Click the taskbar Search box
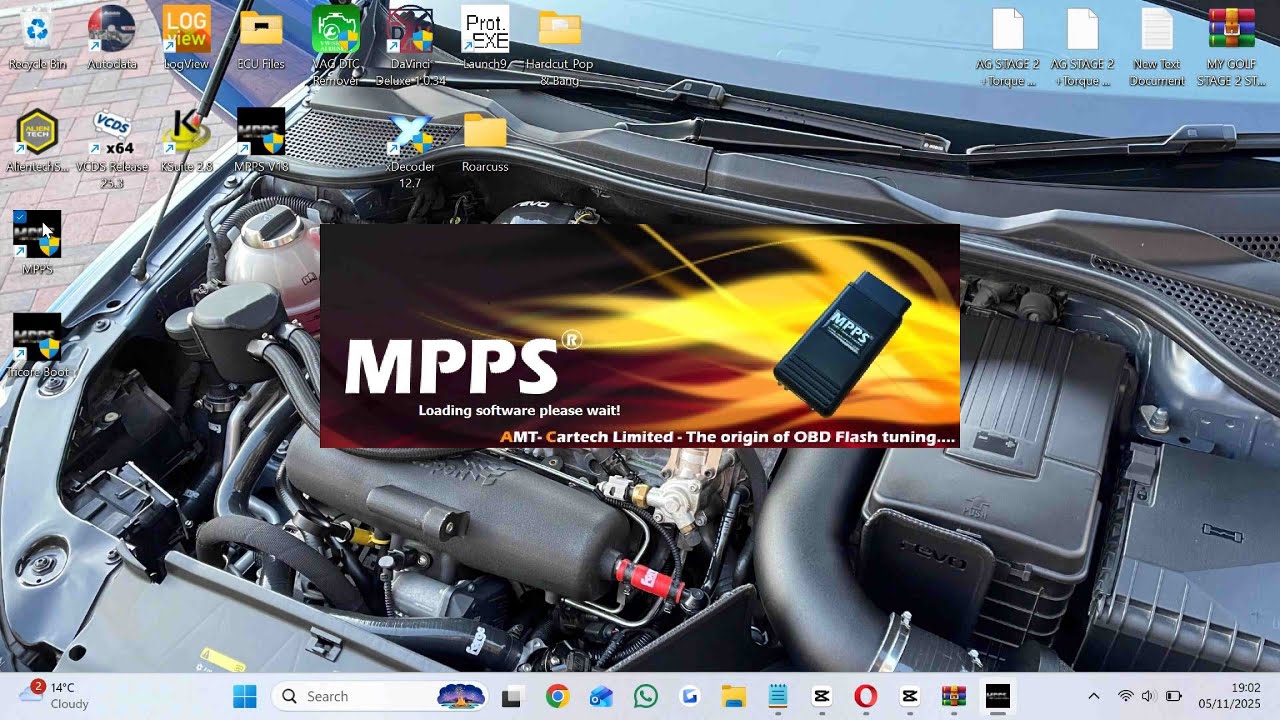The width and height of the screenshot is (1280, 720). click(x=380, y=697)
